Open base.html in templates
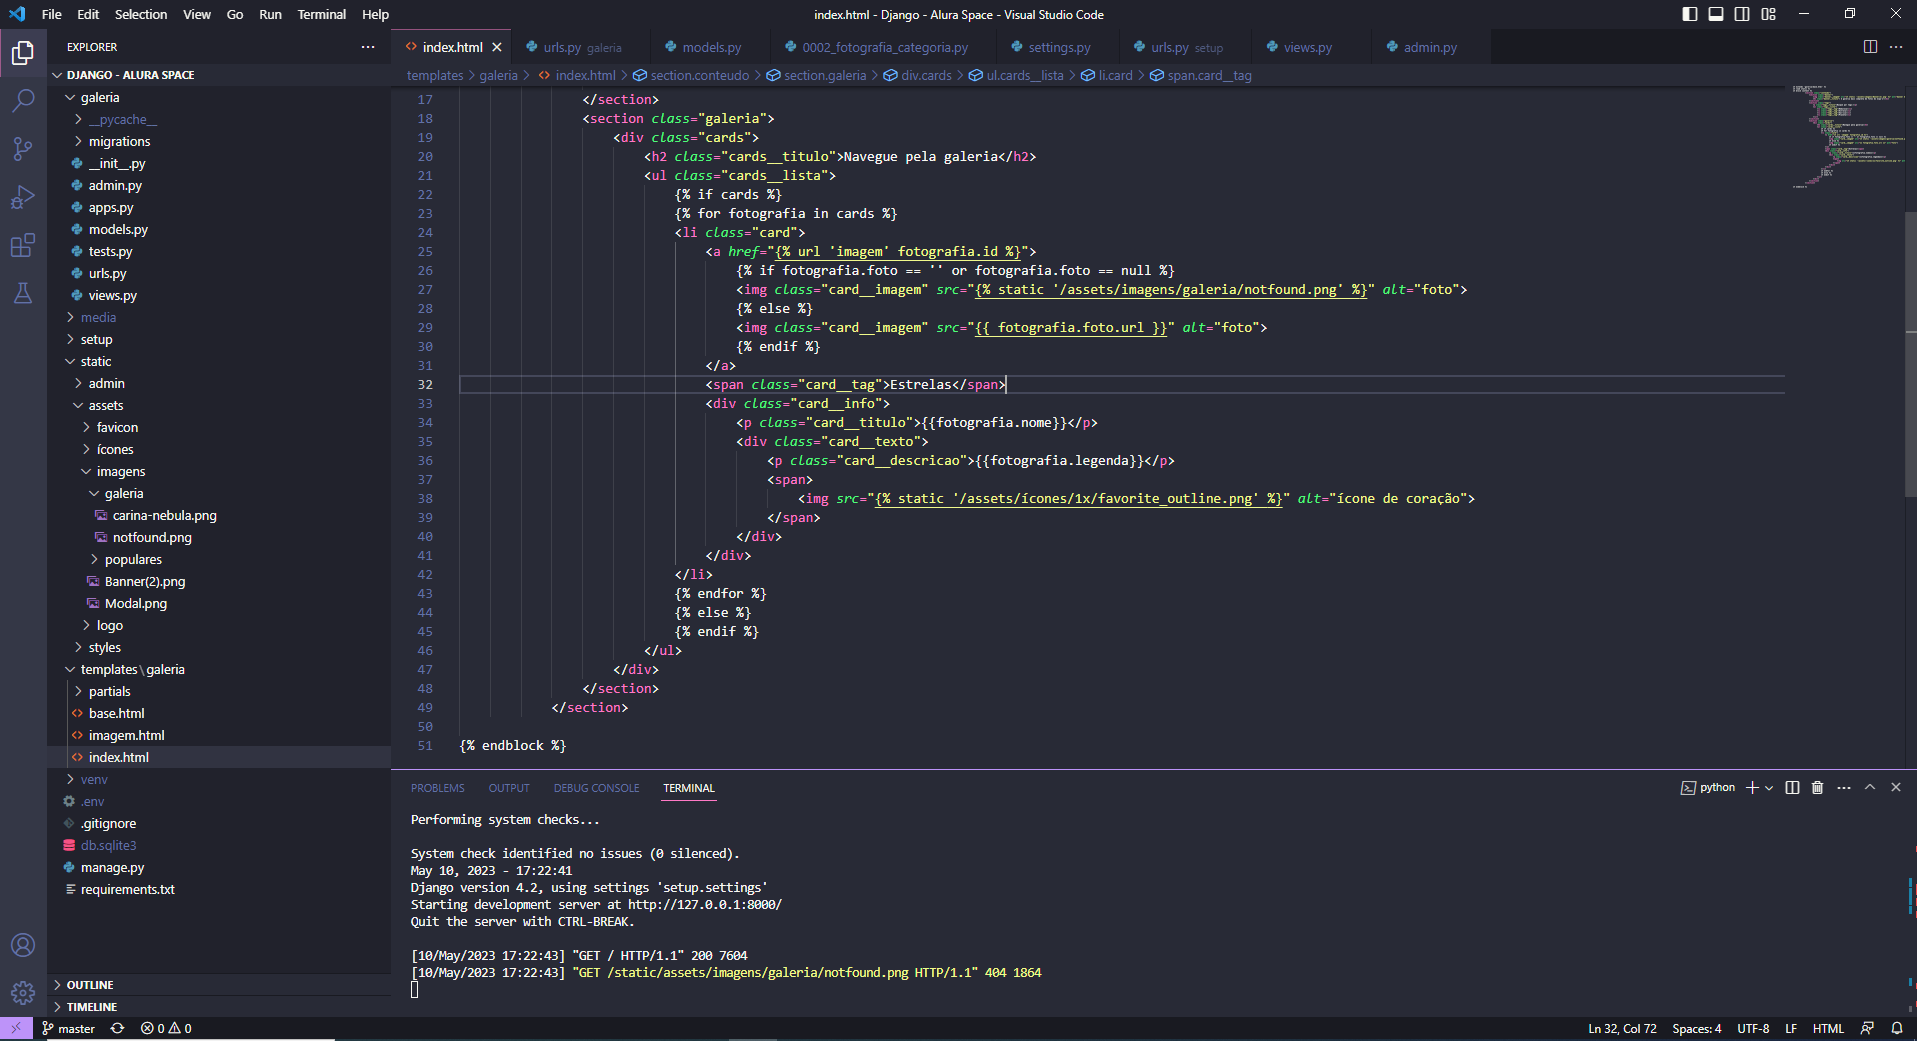 click(219, 713)
